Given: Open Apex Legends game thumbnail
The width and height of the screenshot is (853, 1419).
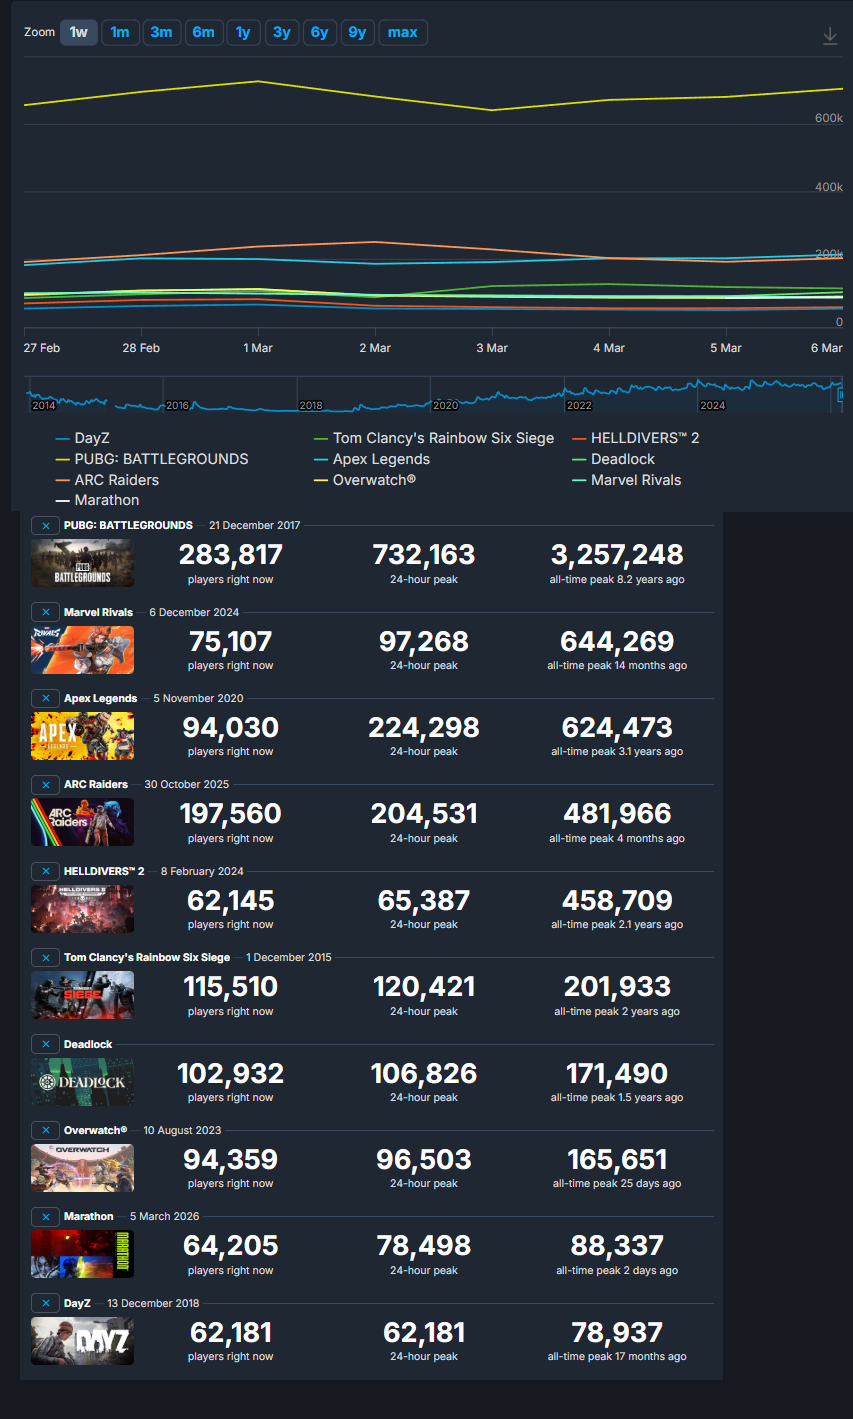Looking at the screenshot, I should [83, 736].
